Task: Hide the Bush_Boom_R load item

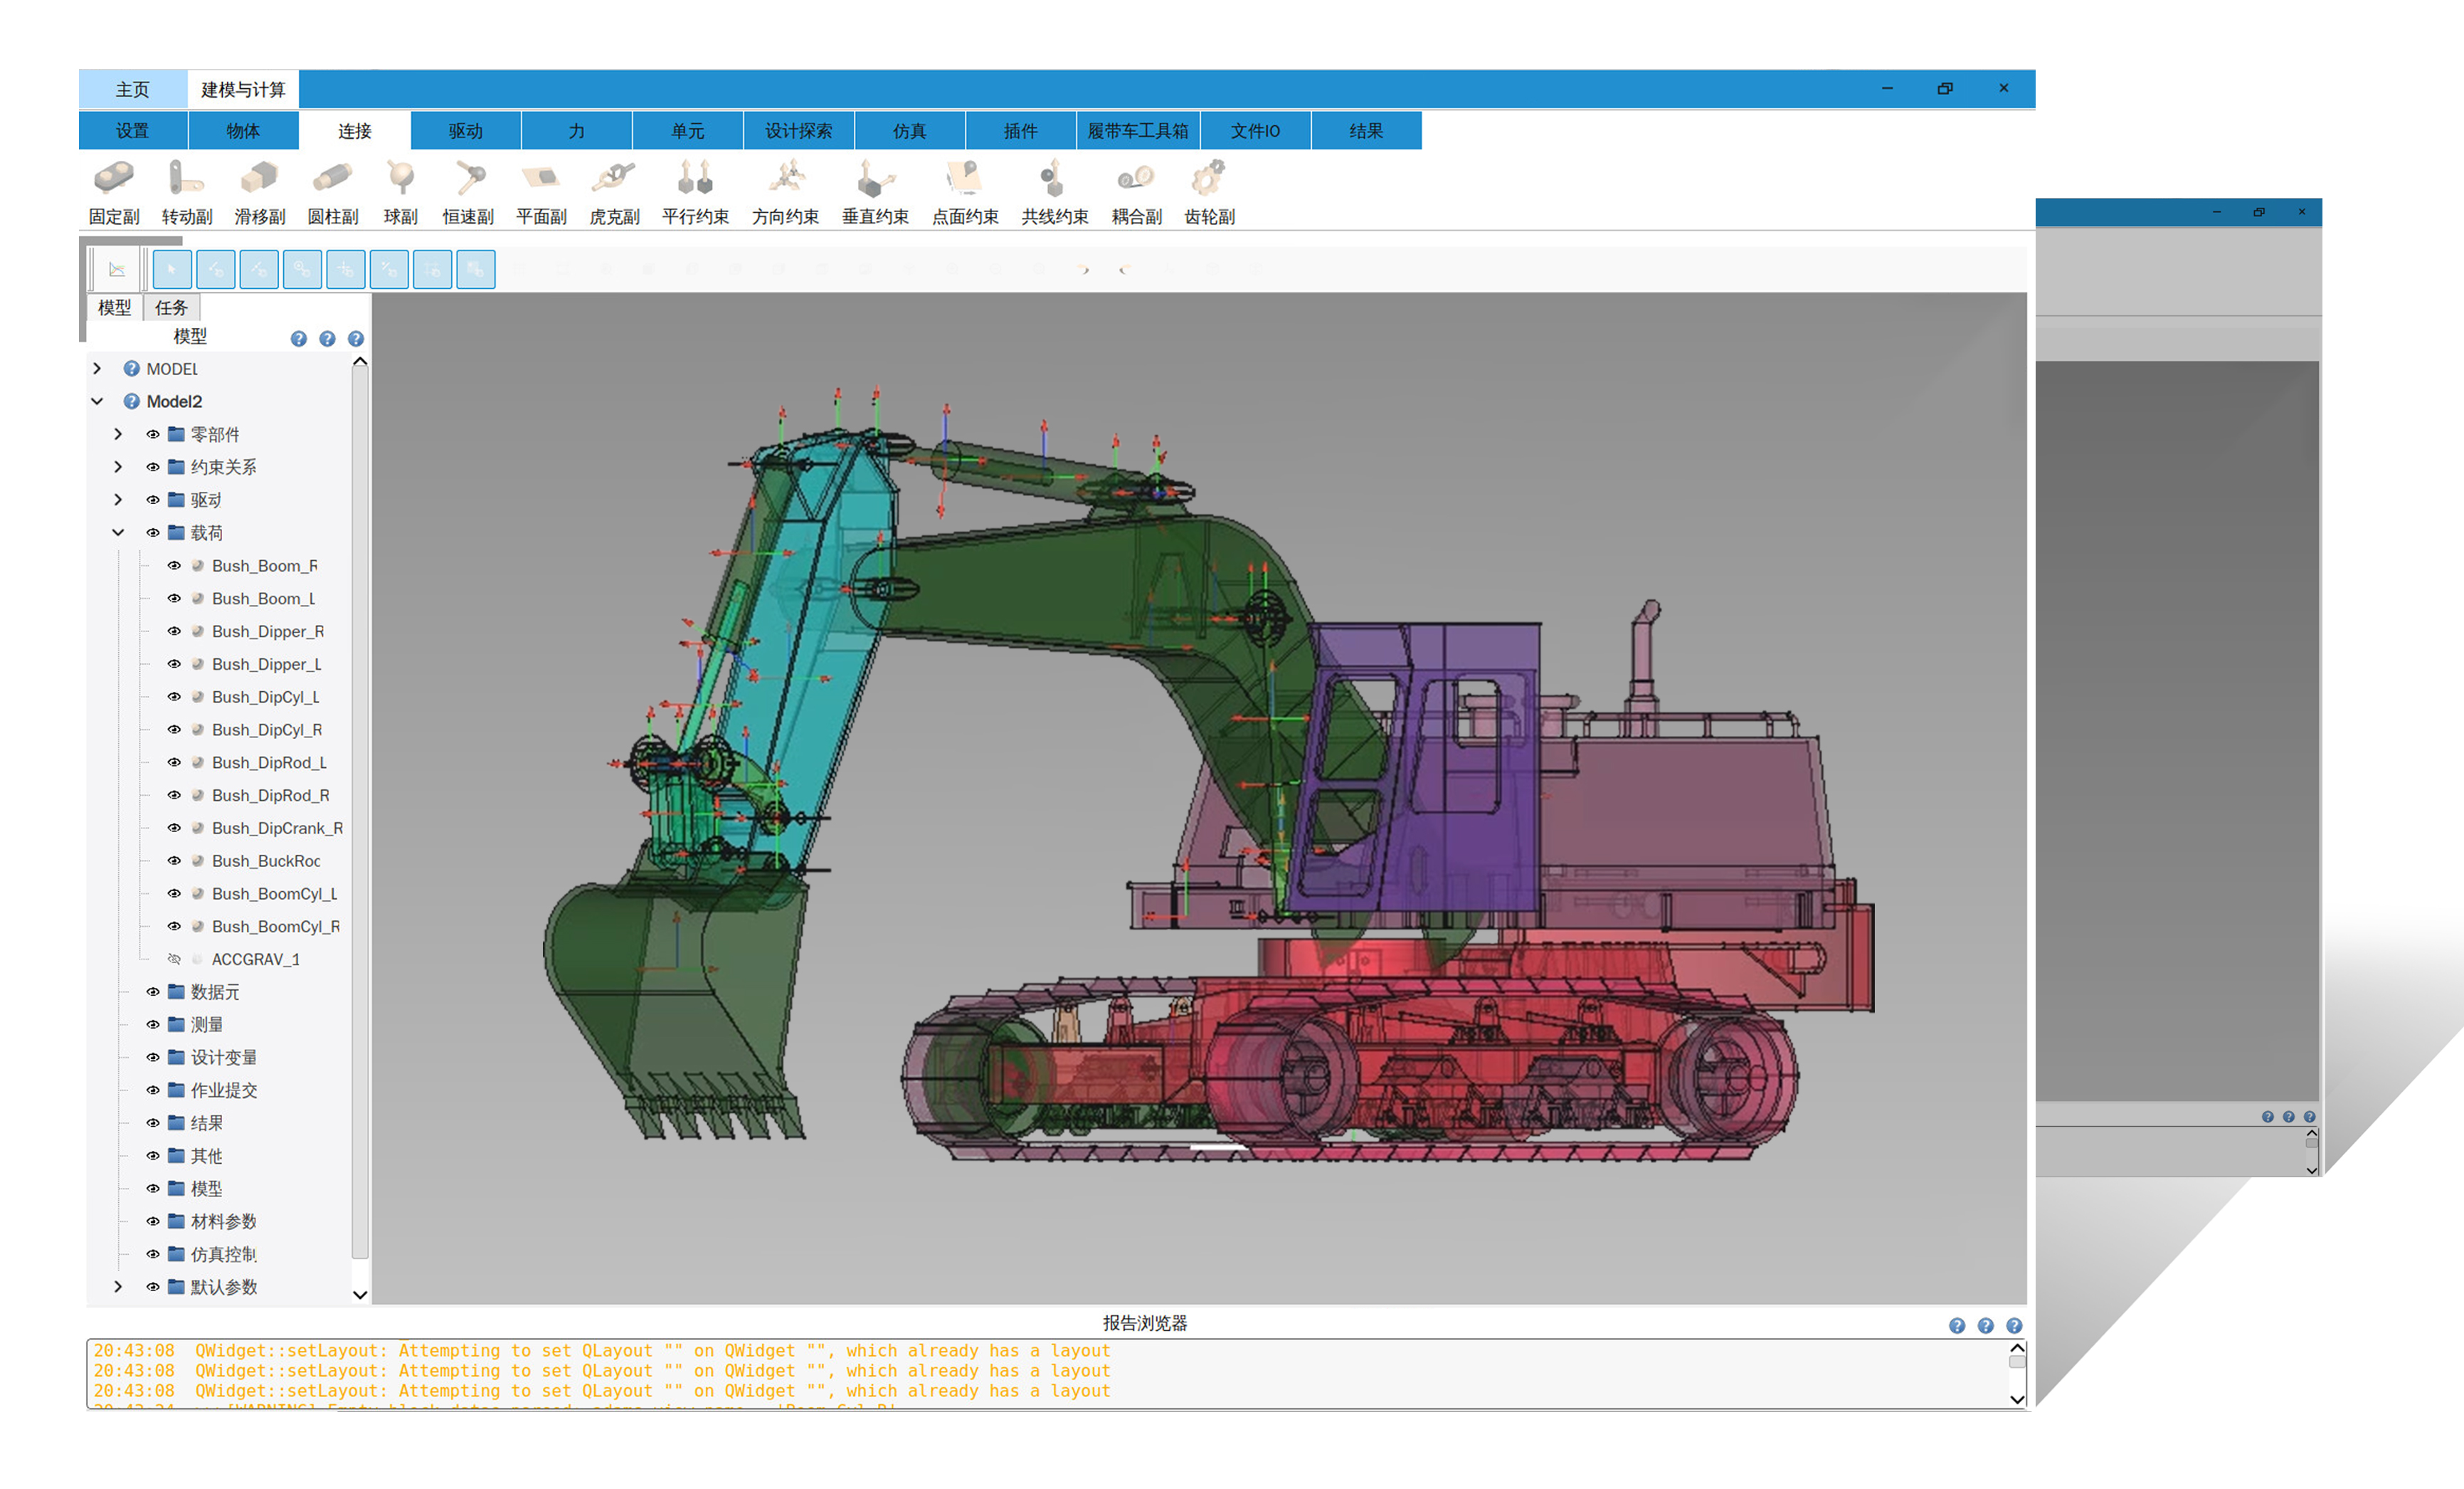Action: point(174,566)
